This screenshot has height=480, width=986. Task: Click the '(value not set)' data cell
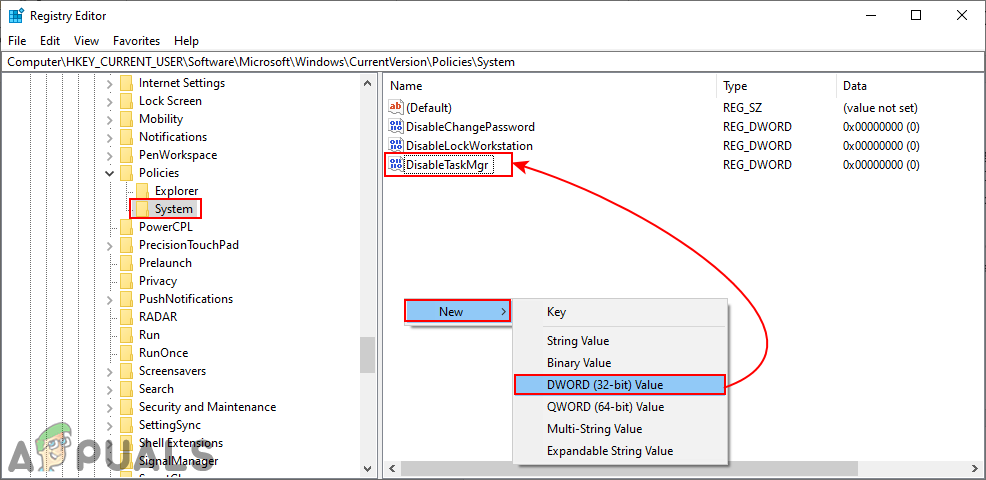[x=880, y=108]
